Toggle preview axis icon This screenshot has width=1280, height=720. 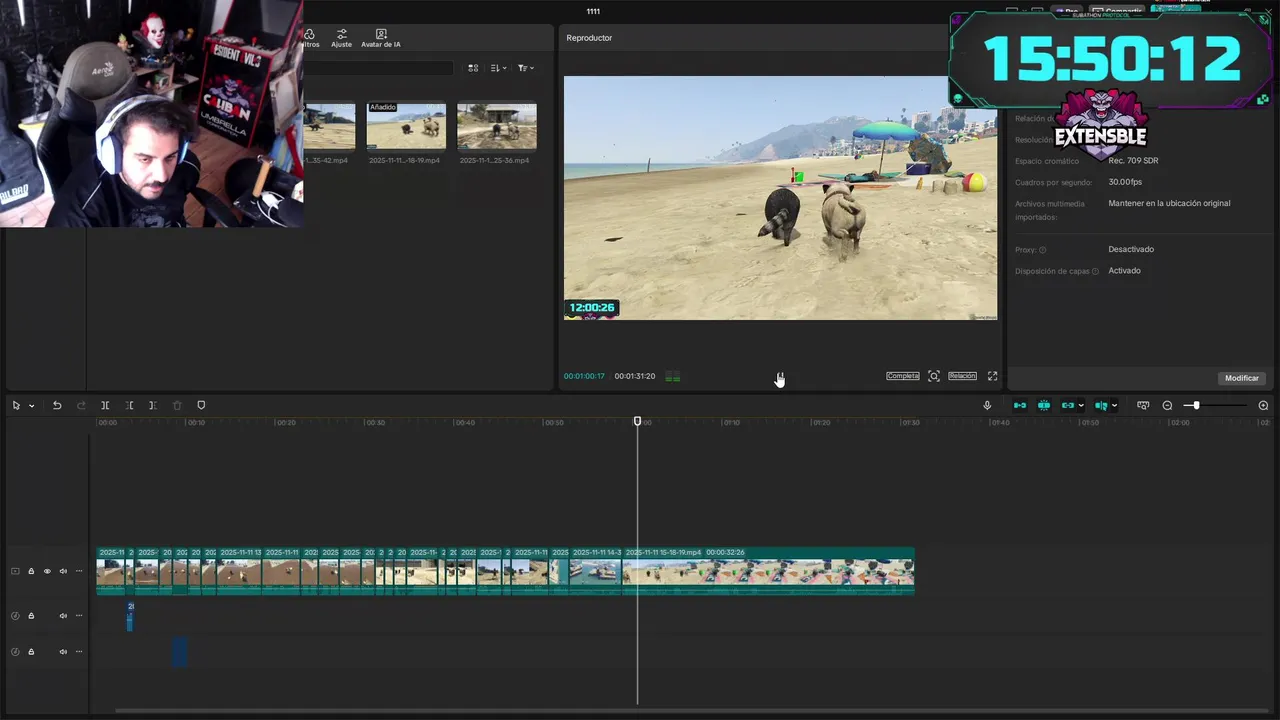point(1101,405)
